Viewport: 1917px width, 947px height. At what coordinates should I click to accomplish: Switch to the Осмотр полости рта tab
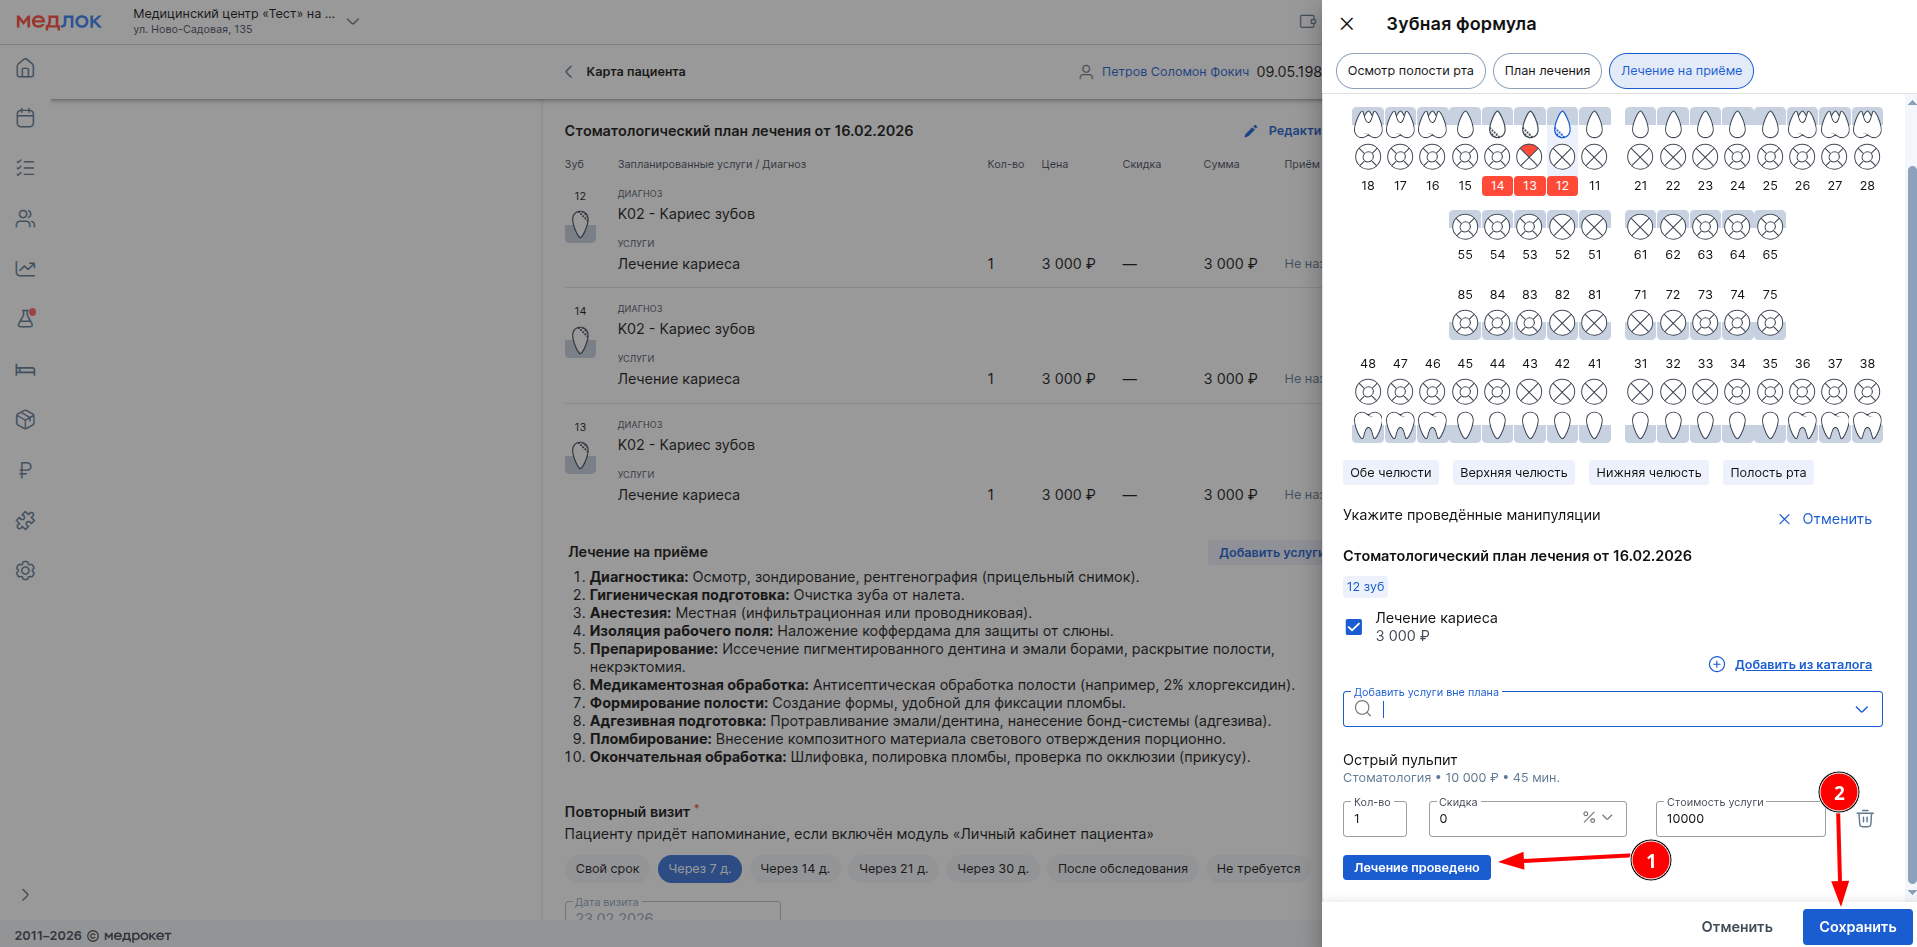coord(1410,71)
